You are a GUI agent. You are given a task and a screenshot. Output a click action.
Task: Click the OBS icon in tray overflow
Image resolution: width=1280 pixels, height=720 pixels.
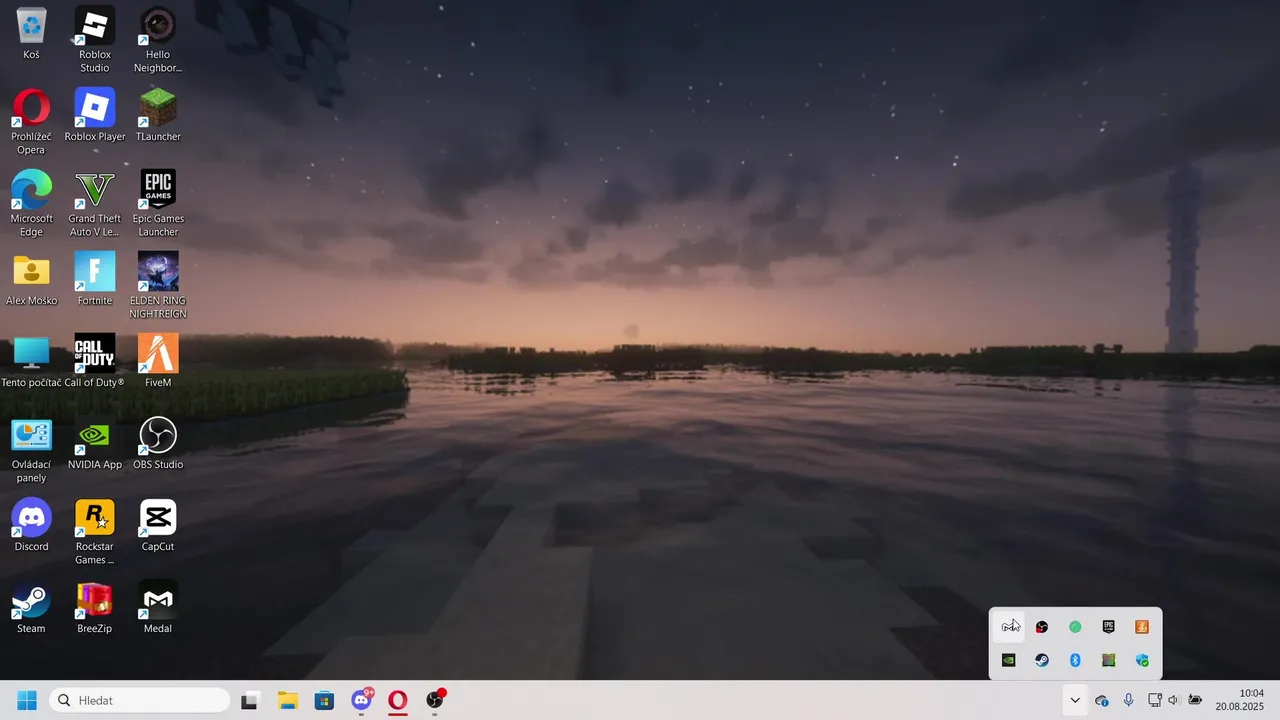point(1042,627)
